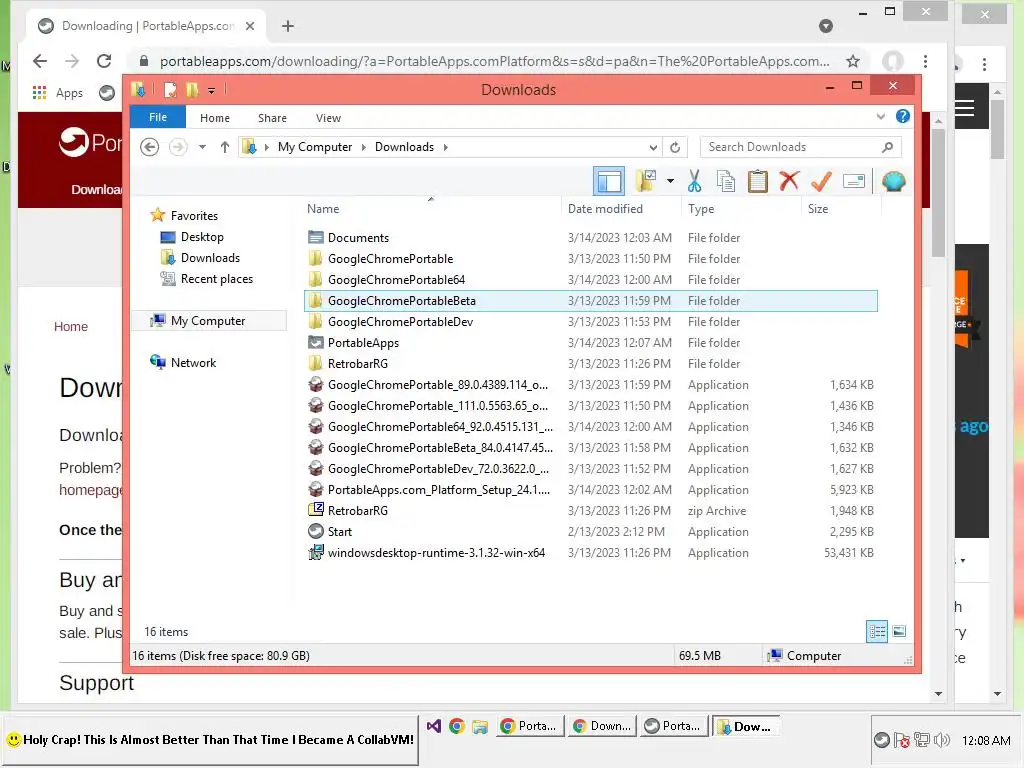This screenshot has width=1024, height=768.
Task: Expand the ribbon with the chevron
Action: coord(880,116)
